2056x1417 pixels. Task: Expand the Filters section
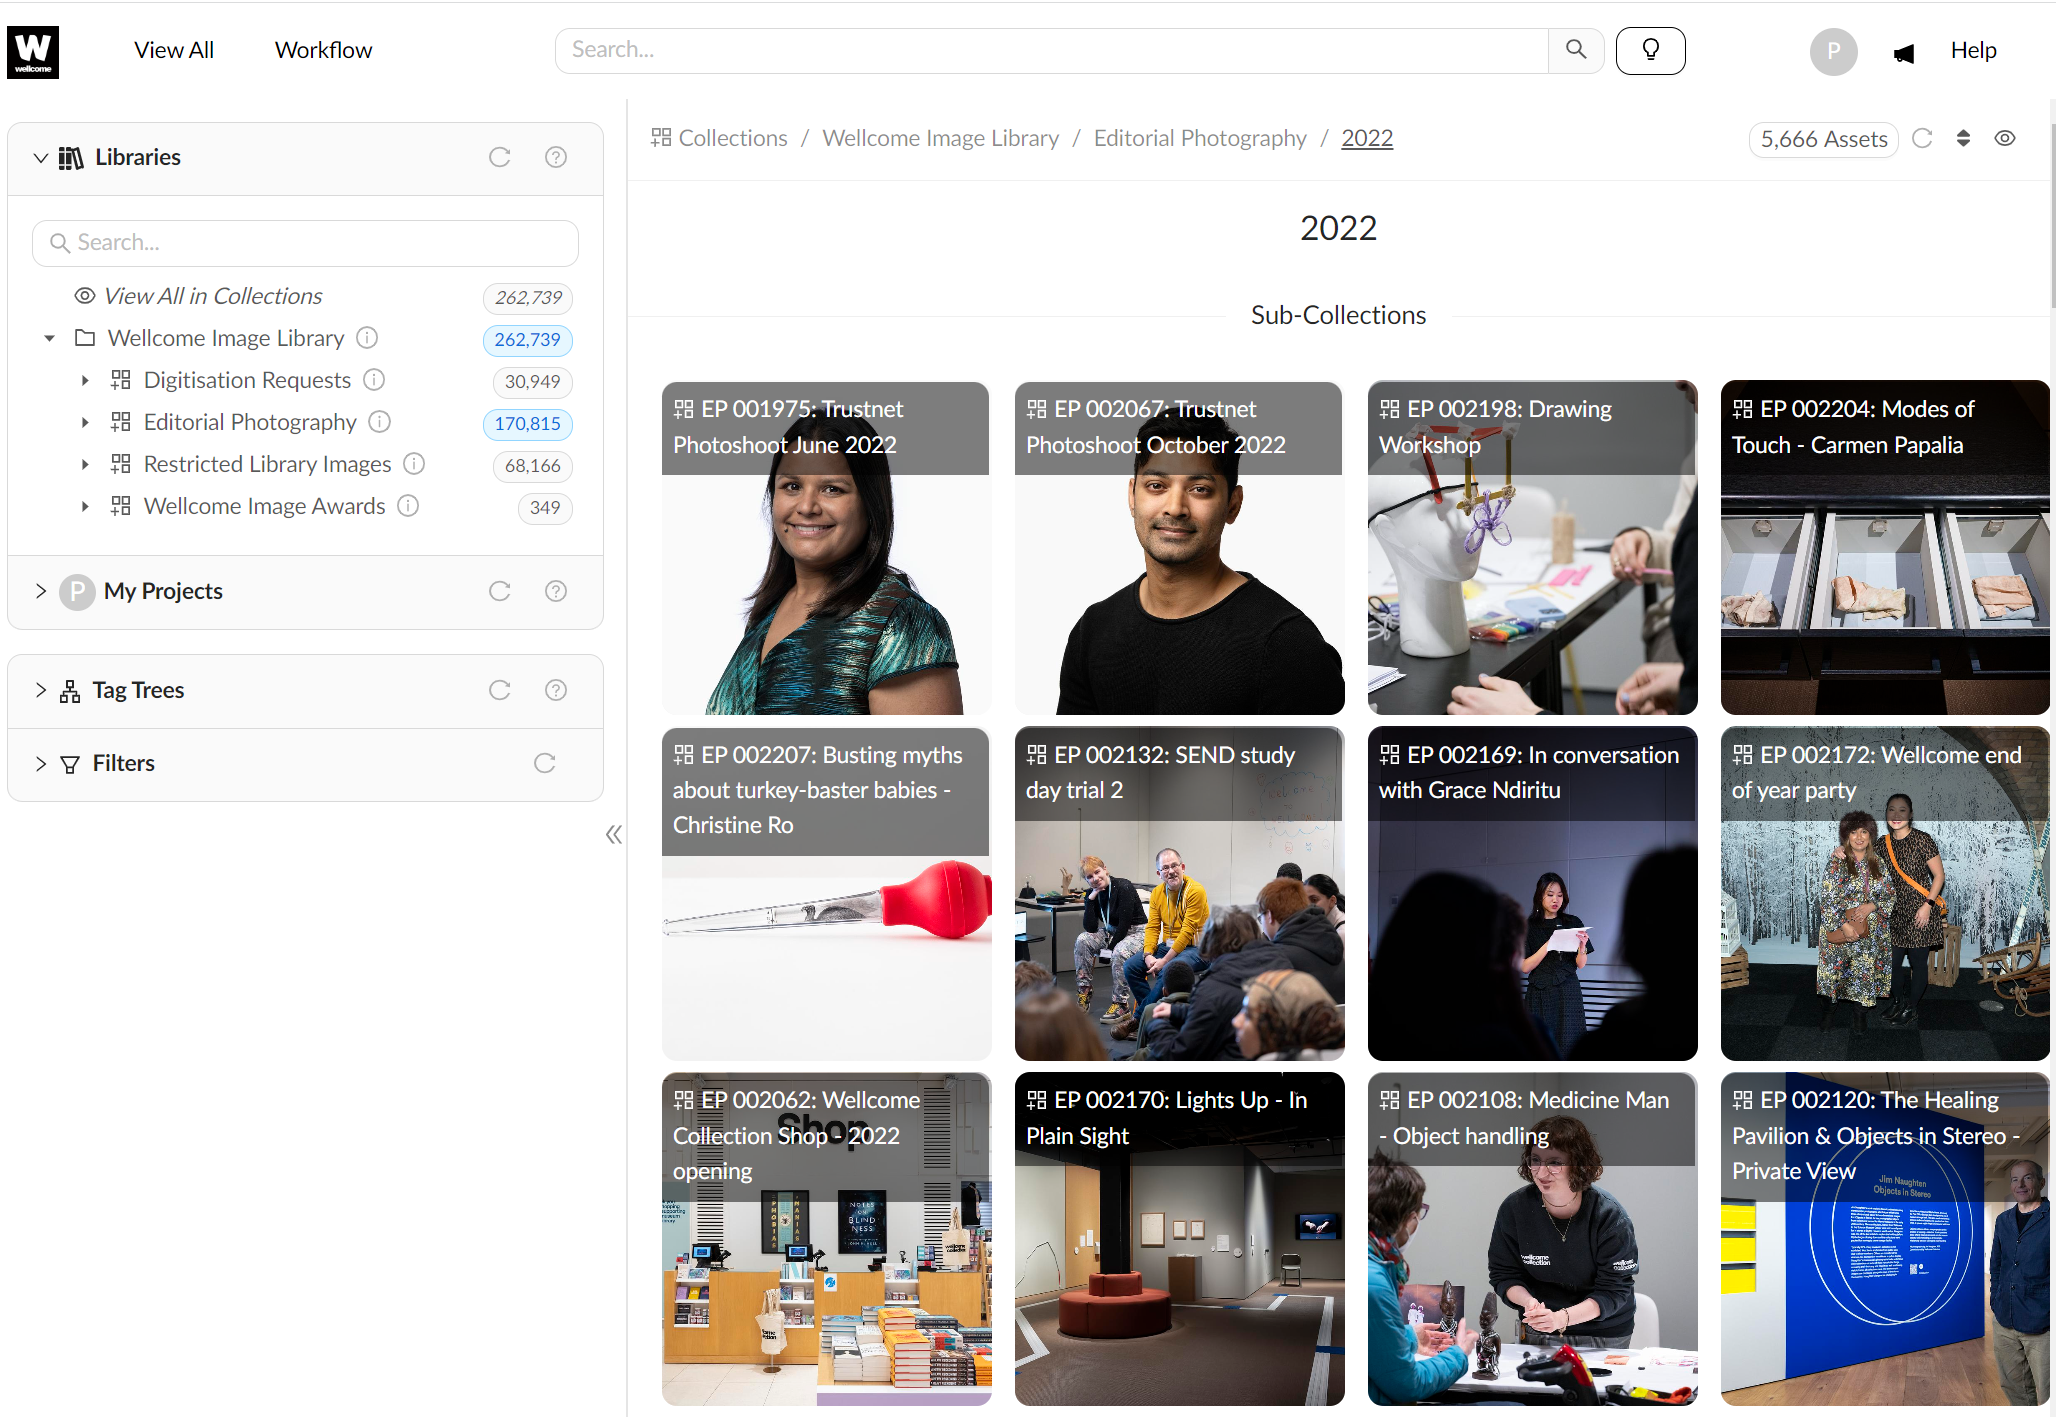coord(41,763)
